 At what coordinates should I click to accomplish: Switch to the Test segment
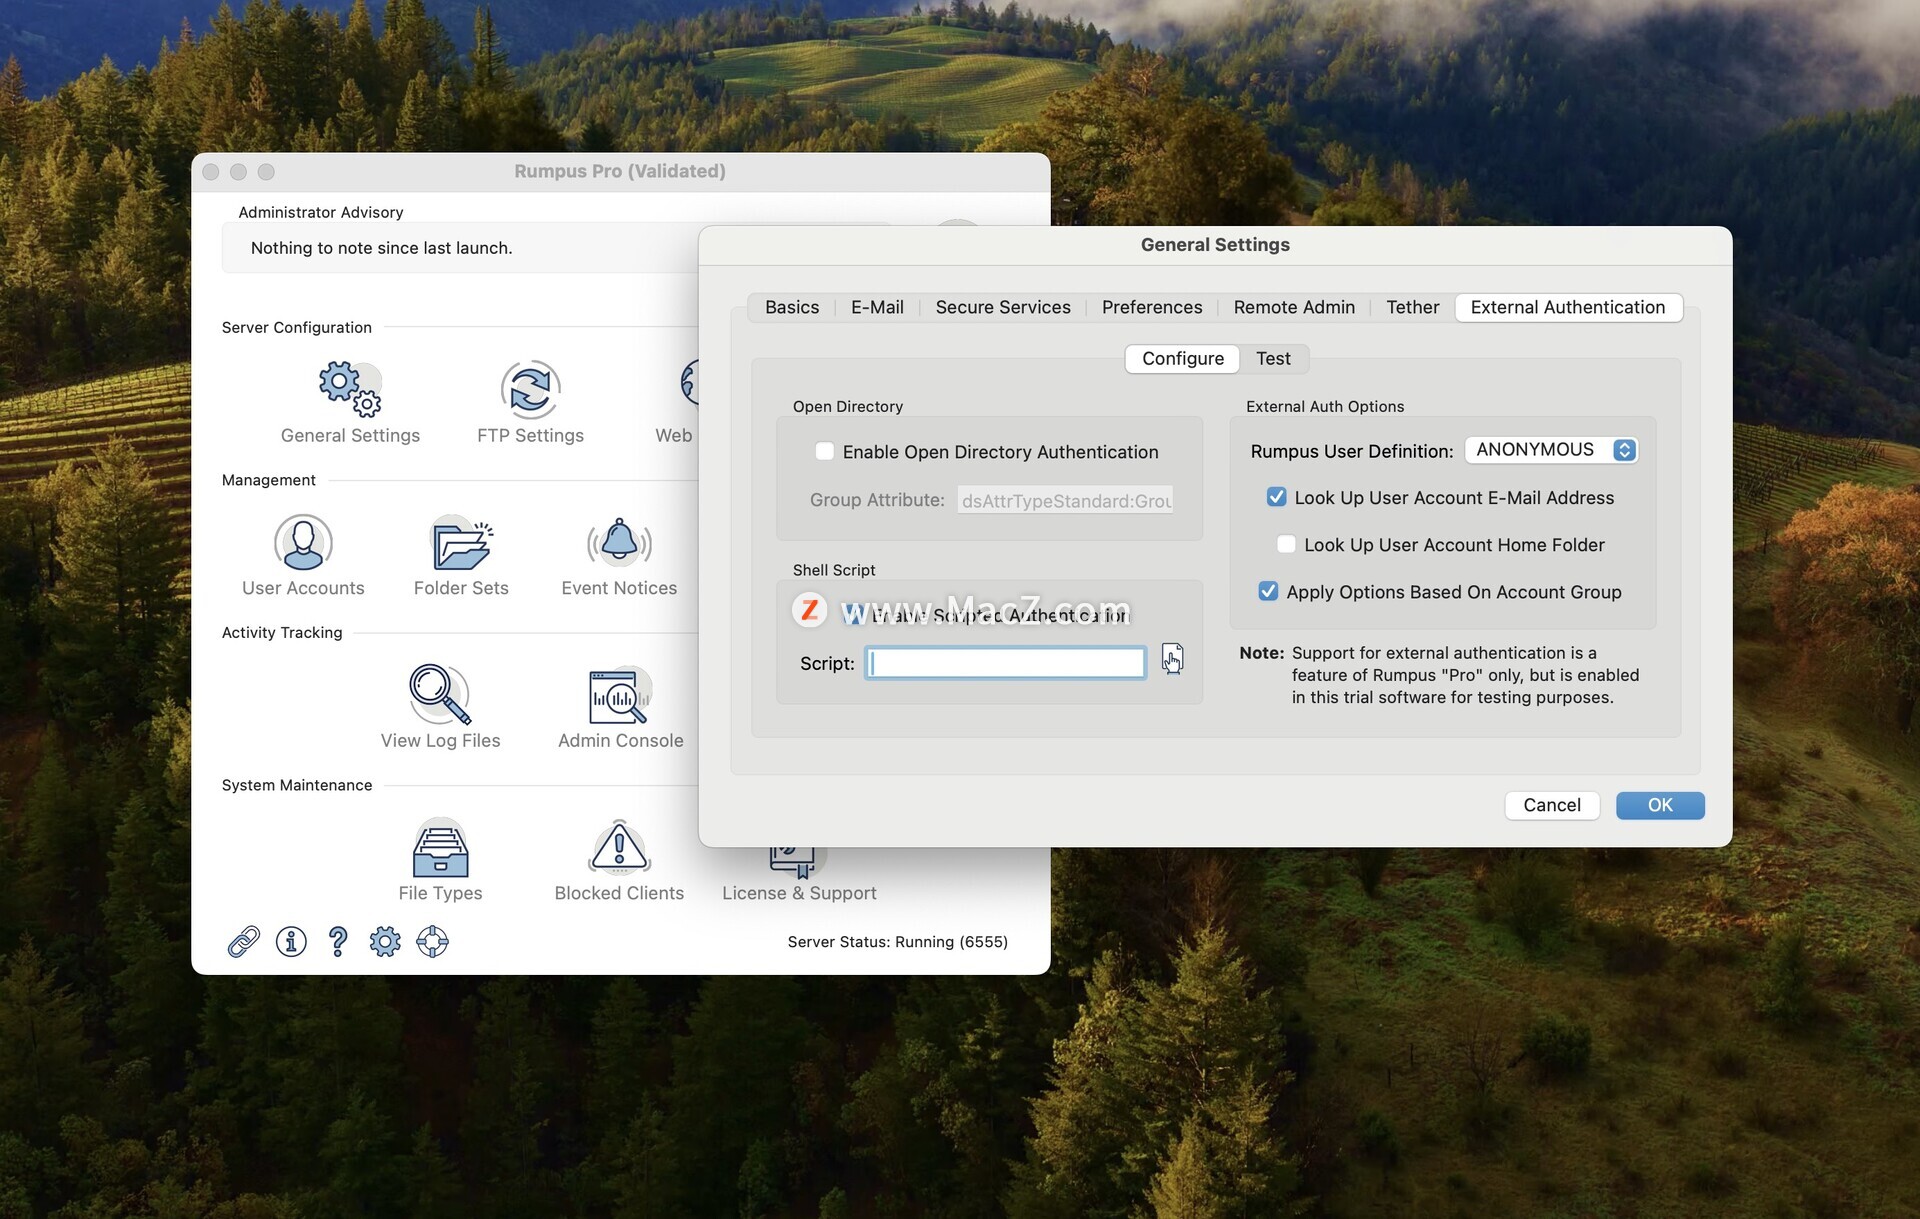point(1273,358)
